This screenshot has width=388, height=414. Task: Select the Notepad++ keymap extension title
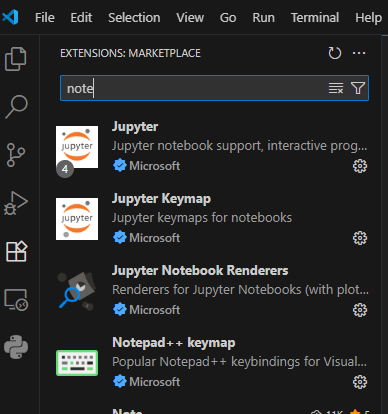pos(174,343)
